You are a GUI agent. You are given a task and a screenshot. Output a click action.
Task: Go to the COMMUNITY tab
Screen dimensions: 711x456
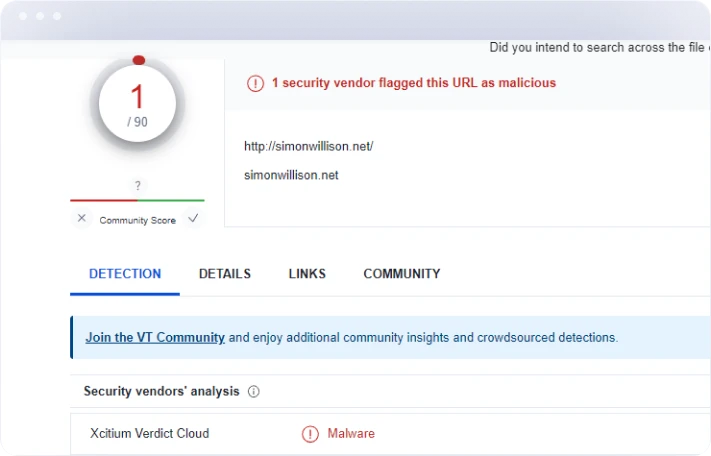401,274
